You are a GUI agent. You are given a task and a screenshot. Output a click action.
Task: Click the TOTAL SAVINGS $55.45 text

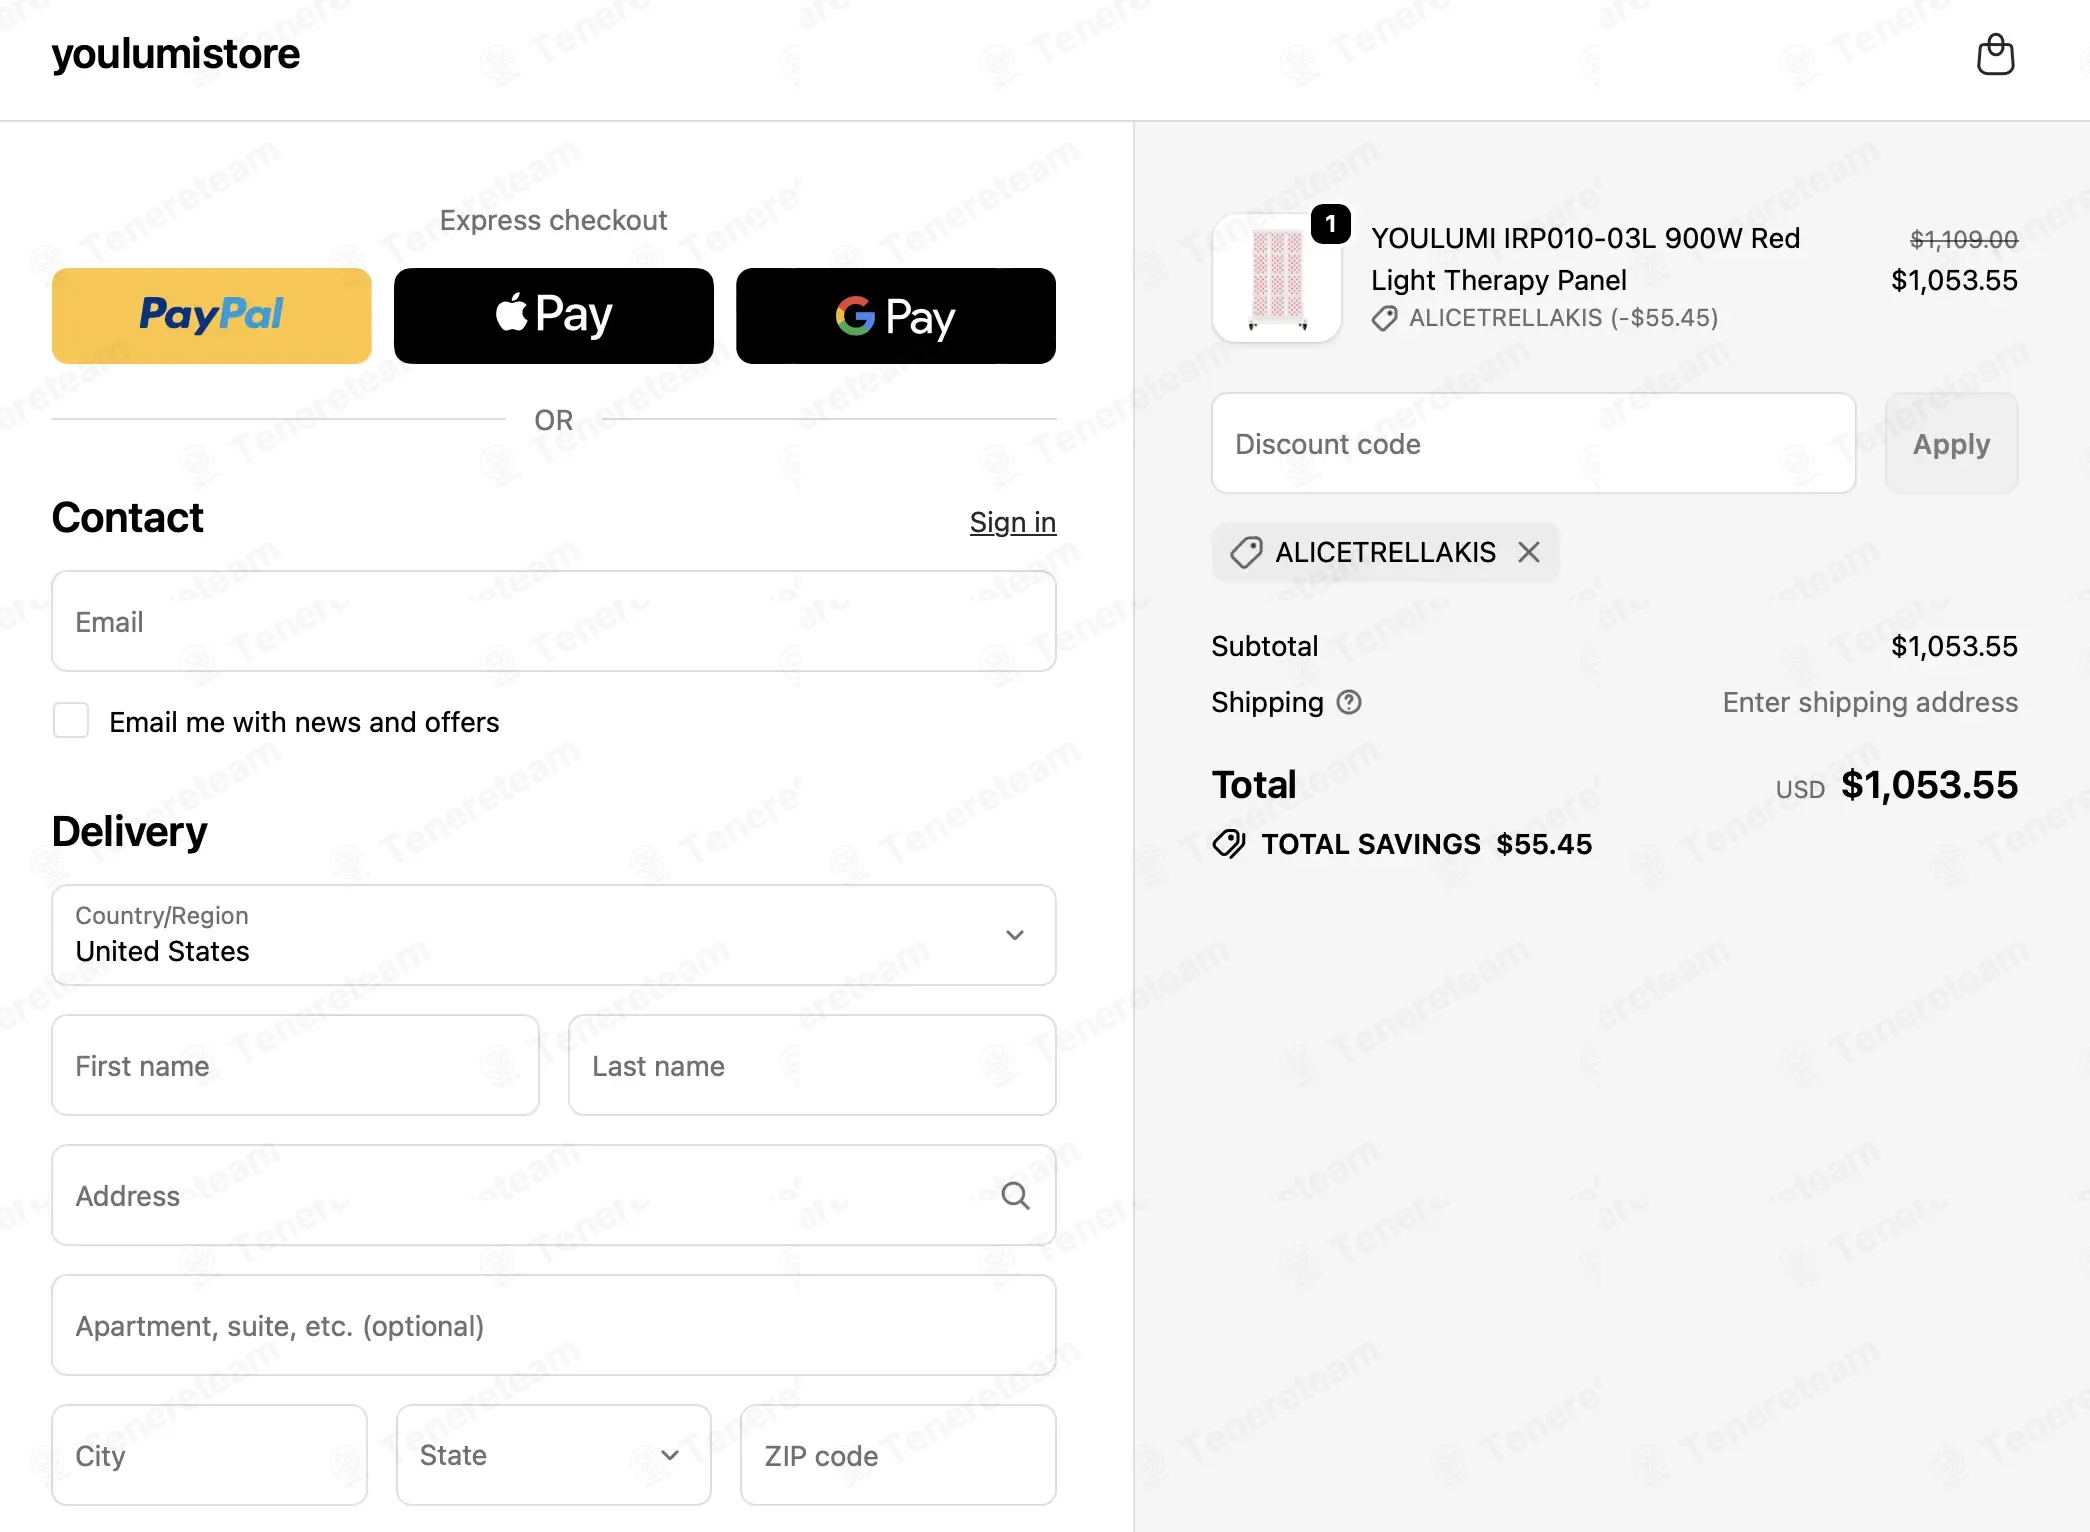click(x=1426, y=844)
